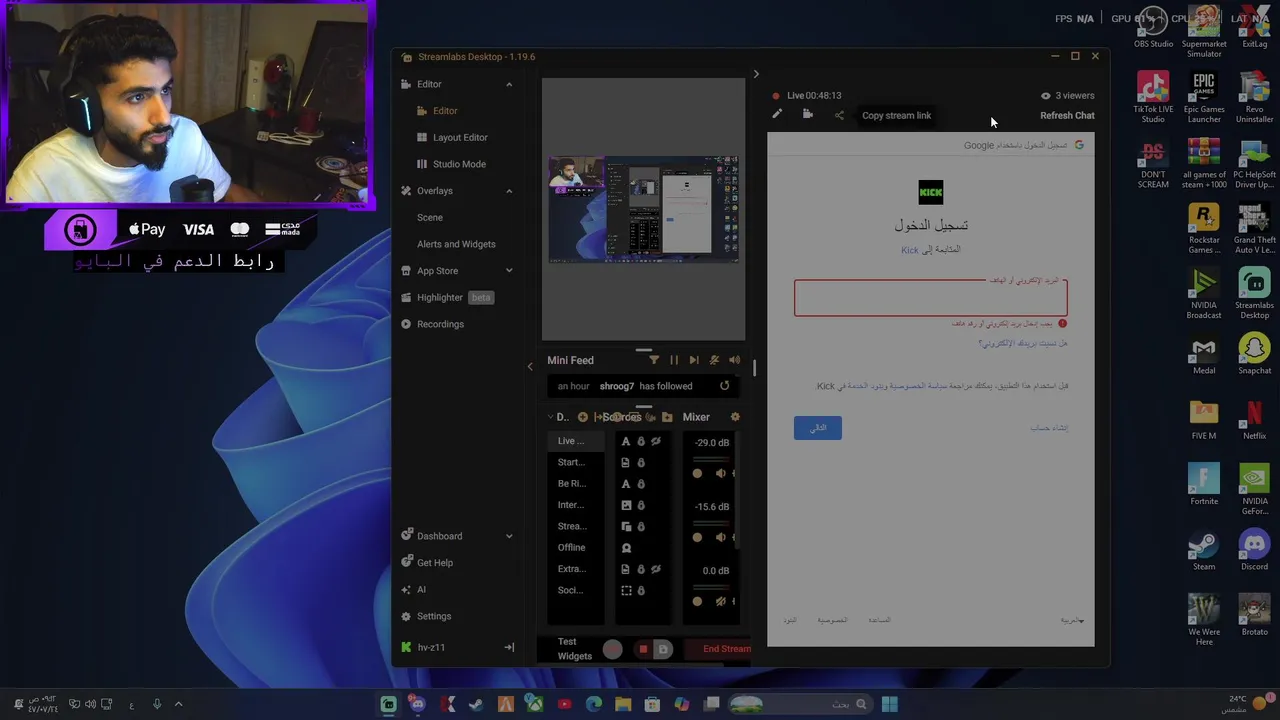
Task: Toggle Mini Feed alert volume speaker
Action: click(735, 360)
